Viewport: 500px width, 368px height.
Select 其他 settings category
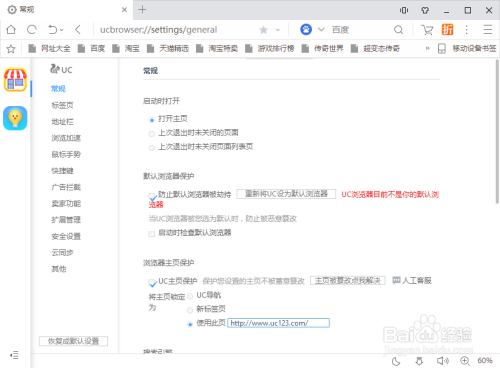tap(59, 269)
